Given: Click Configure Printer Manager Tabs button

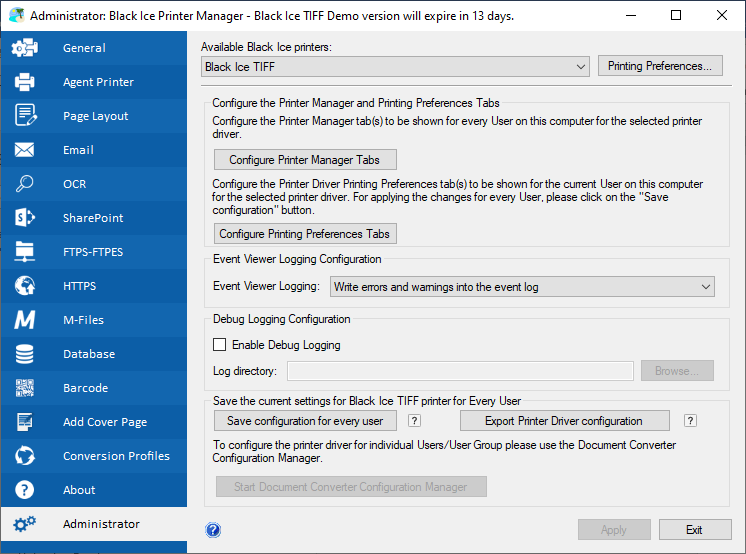Looking at the screenshot, I should point(305,160).
